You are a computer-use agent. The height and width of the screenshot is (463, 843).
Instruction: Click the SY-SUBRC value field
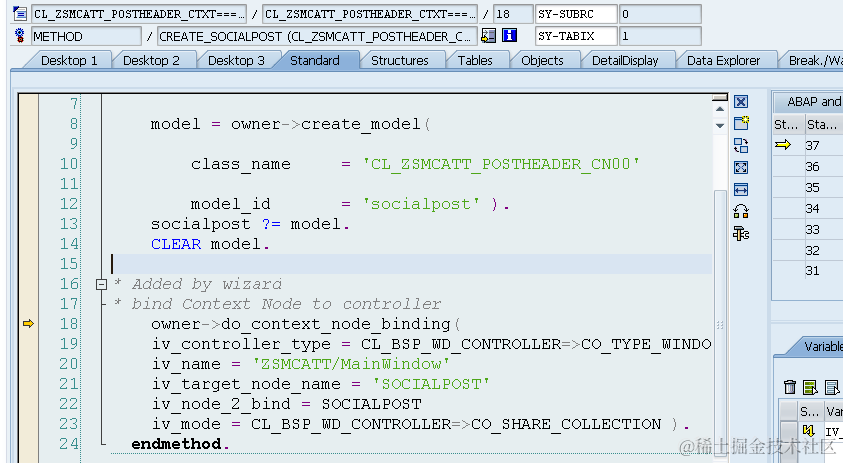click(x=660, y=14)
